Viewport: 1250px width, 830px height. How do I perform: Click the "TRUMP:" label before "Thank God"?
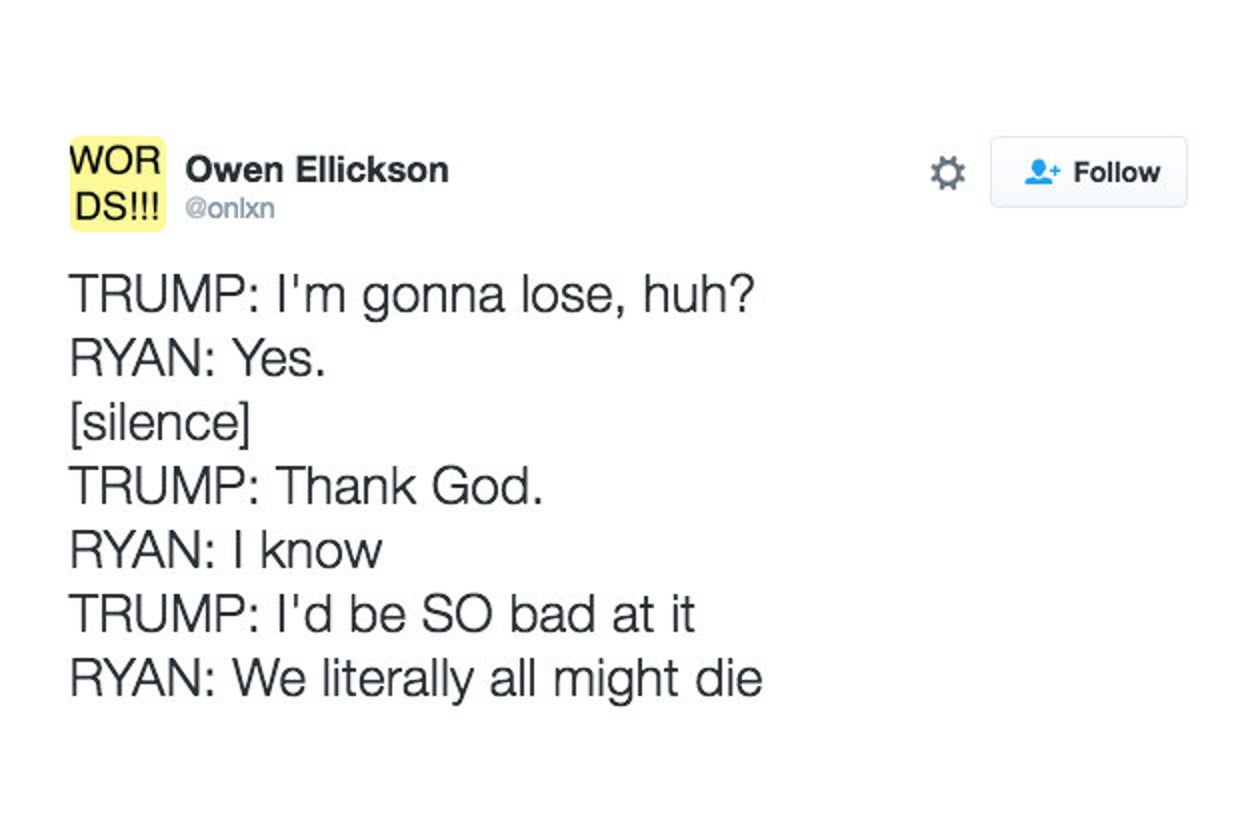[164, 487]
